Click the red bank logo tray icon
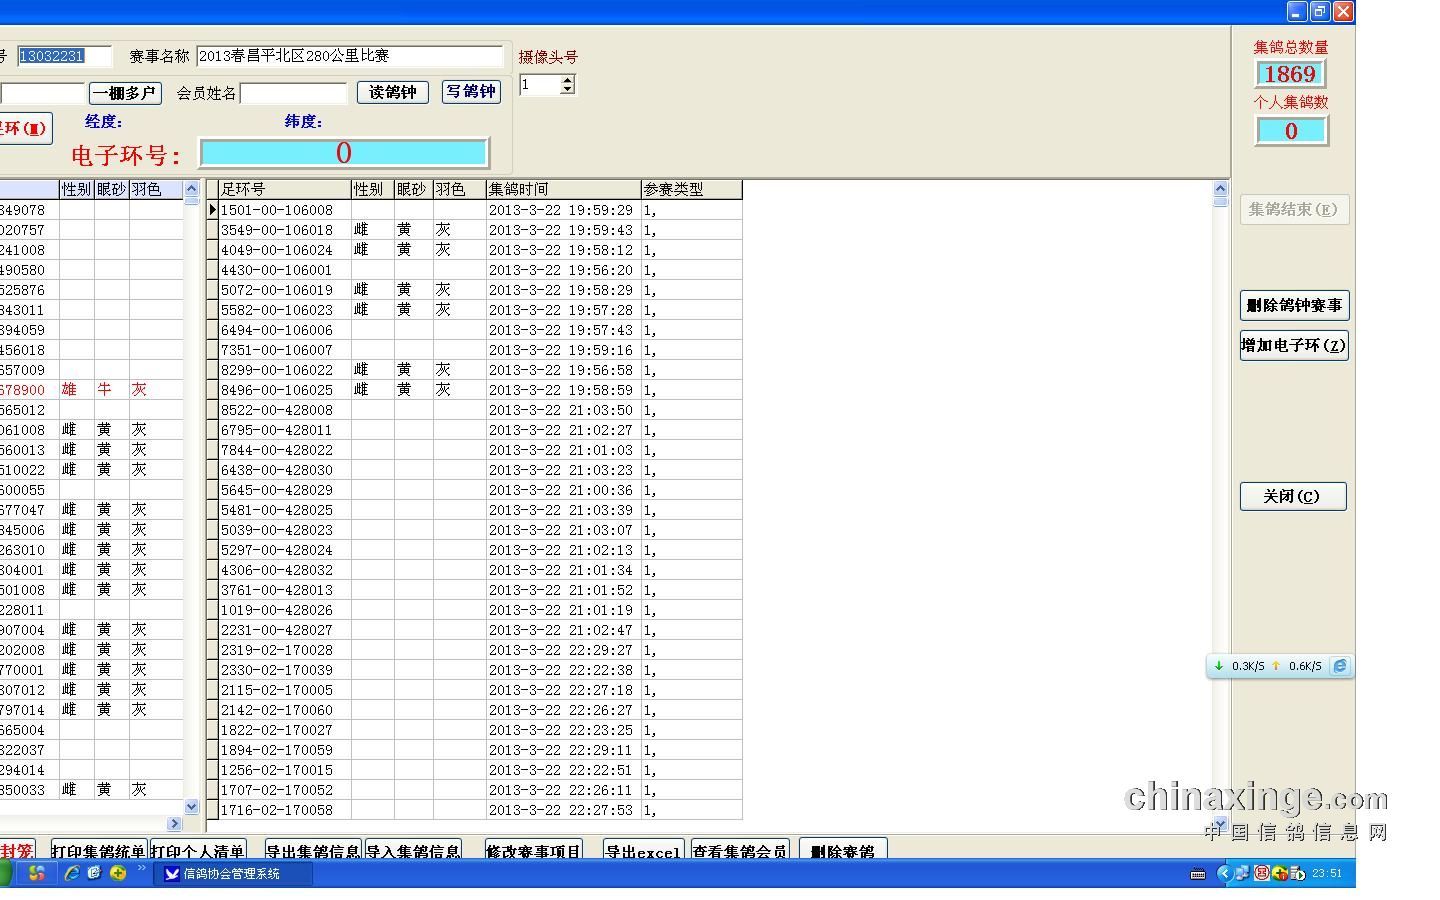Screen dimensions: 1440x900 coord(1262,873)
